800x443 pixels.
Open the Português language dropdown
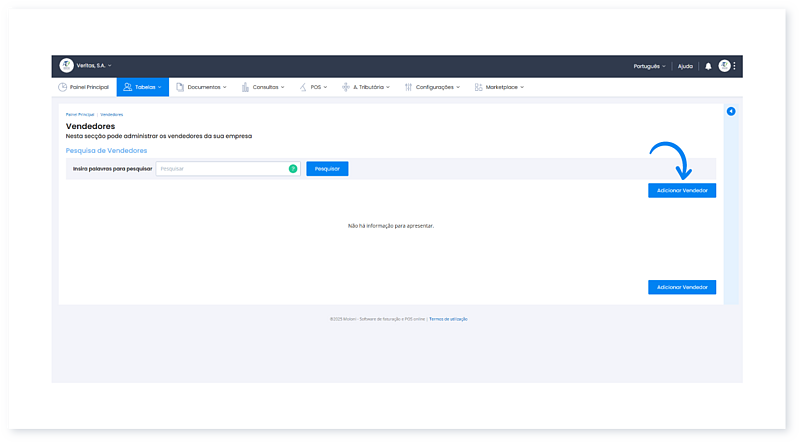(x=649, y=66)
